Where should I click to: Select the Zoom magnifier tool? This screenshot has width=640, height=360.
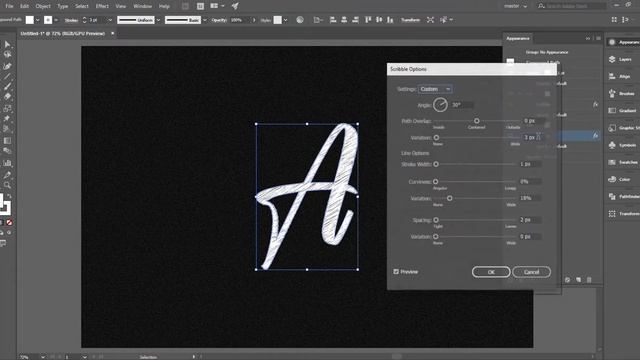(x=7, y=185)
